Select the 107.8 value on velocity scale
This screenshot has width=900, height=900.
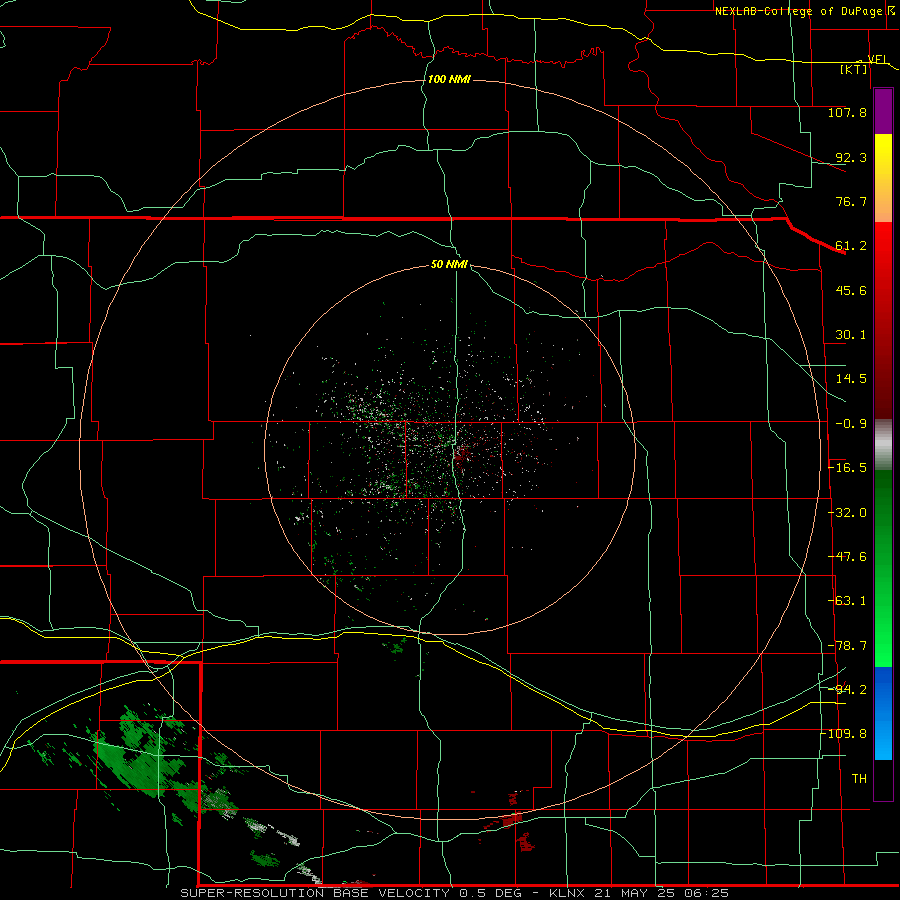coord(847,112)
